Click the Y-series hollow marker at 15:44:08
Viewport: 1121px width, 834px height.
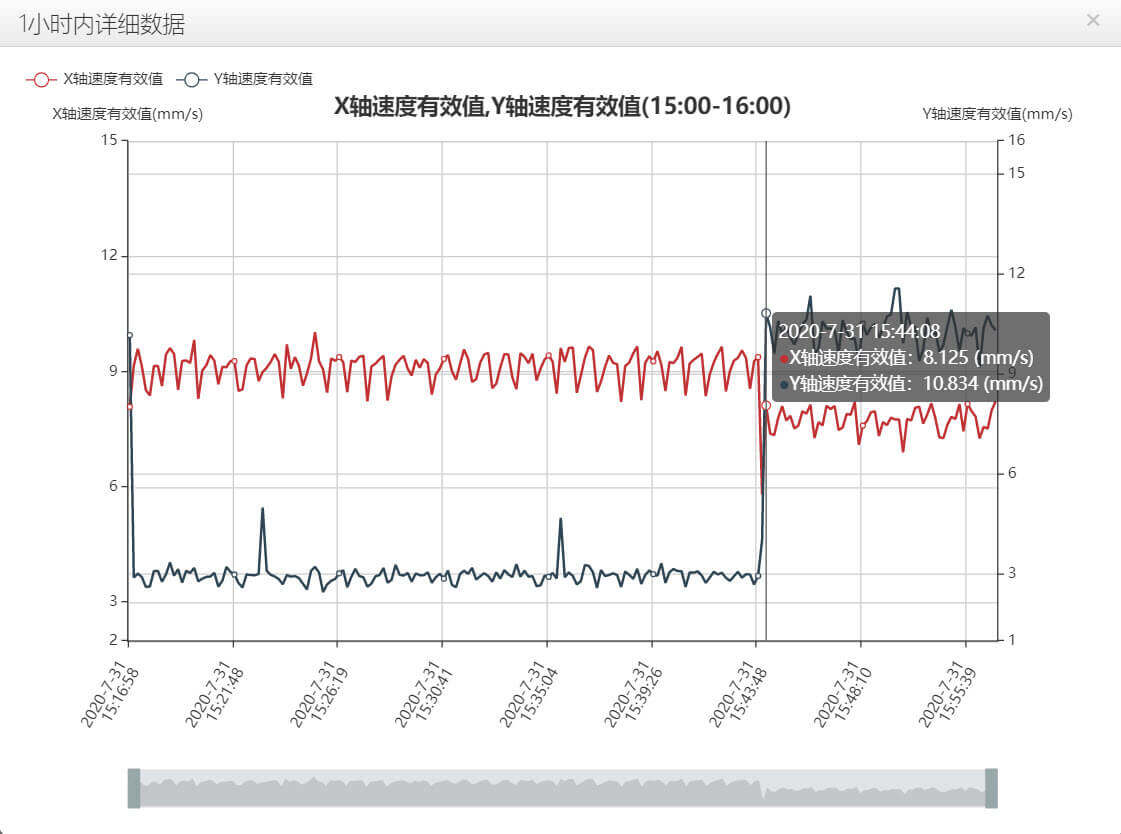(766, 313)
